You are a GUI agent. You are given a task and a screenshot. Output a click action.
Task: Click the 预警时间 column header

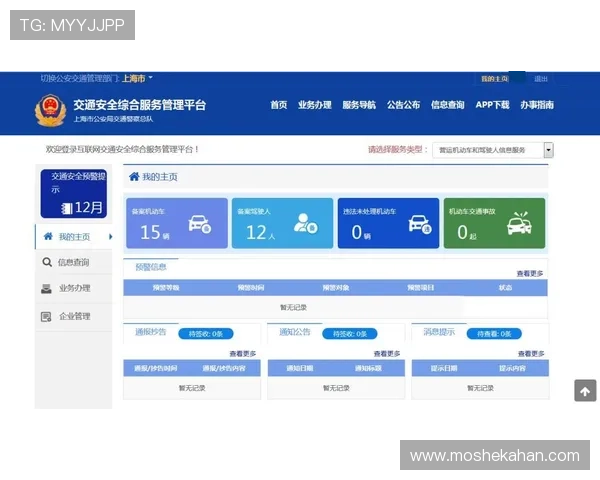tap(251, 287)
